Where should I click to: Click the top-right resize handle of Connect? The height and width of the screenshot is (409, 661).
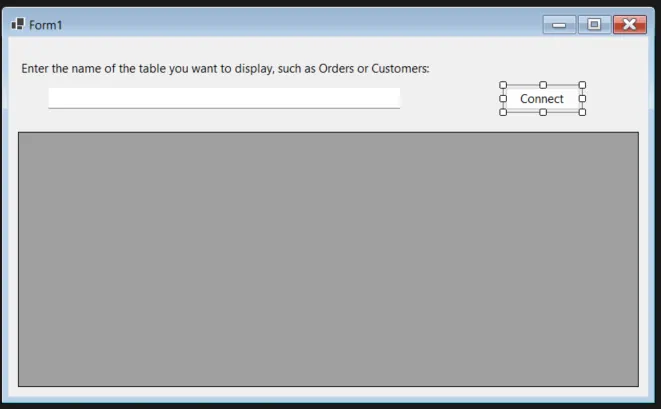tap(582, 85)
